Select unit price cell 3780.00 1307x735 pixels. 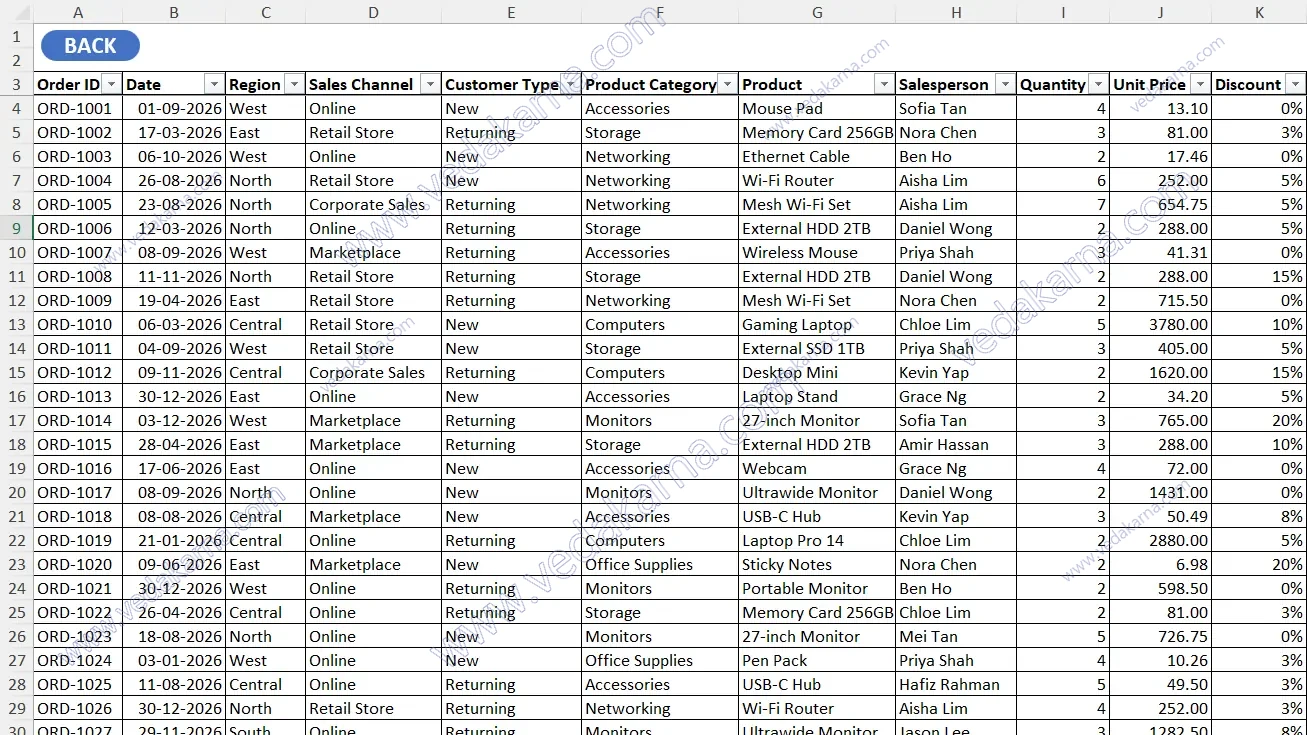pyautogui.click(x=1160, y=325)
